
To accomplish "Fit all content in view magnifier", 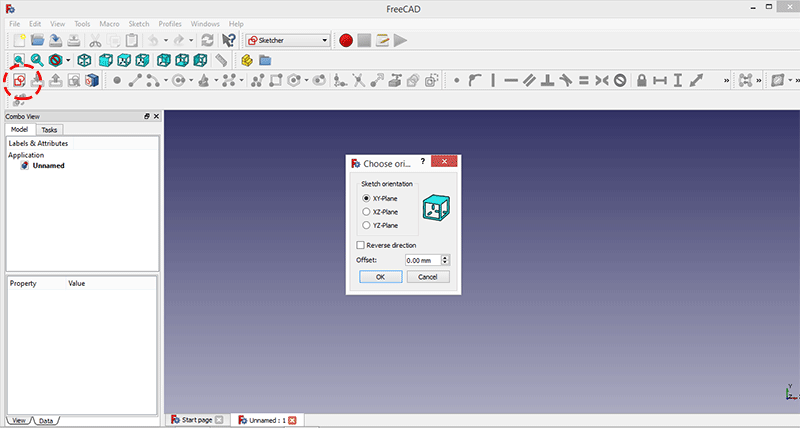I will pyautogui.click(x=19, y=60).
